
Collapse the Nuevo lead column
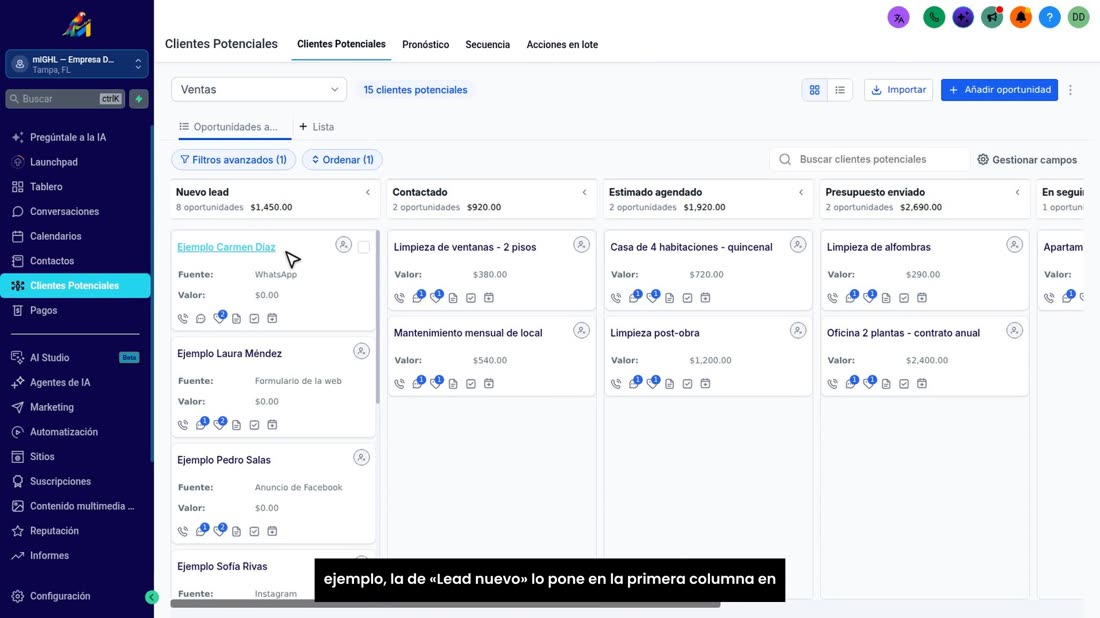[368, 192]
